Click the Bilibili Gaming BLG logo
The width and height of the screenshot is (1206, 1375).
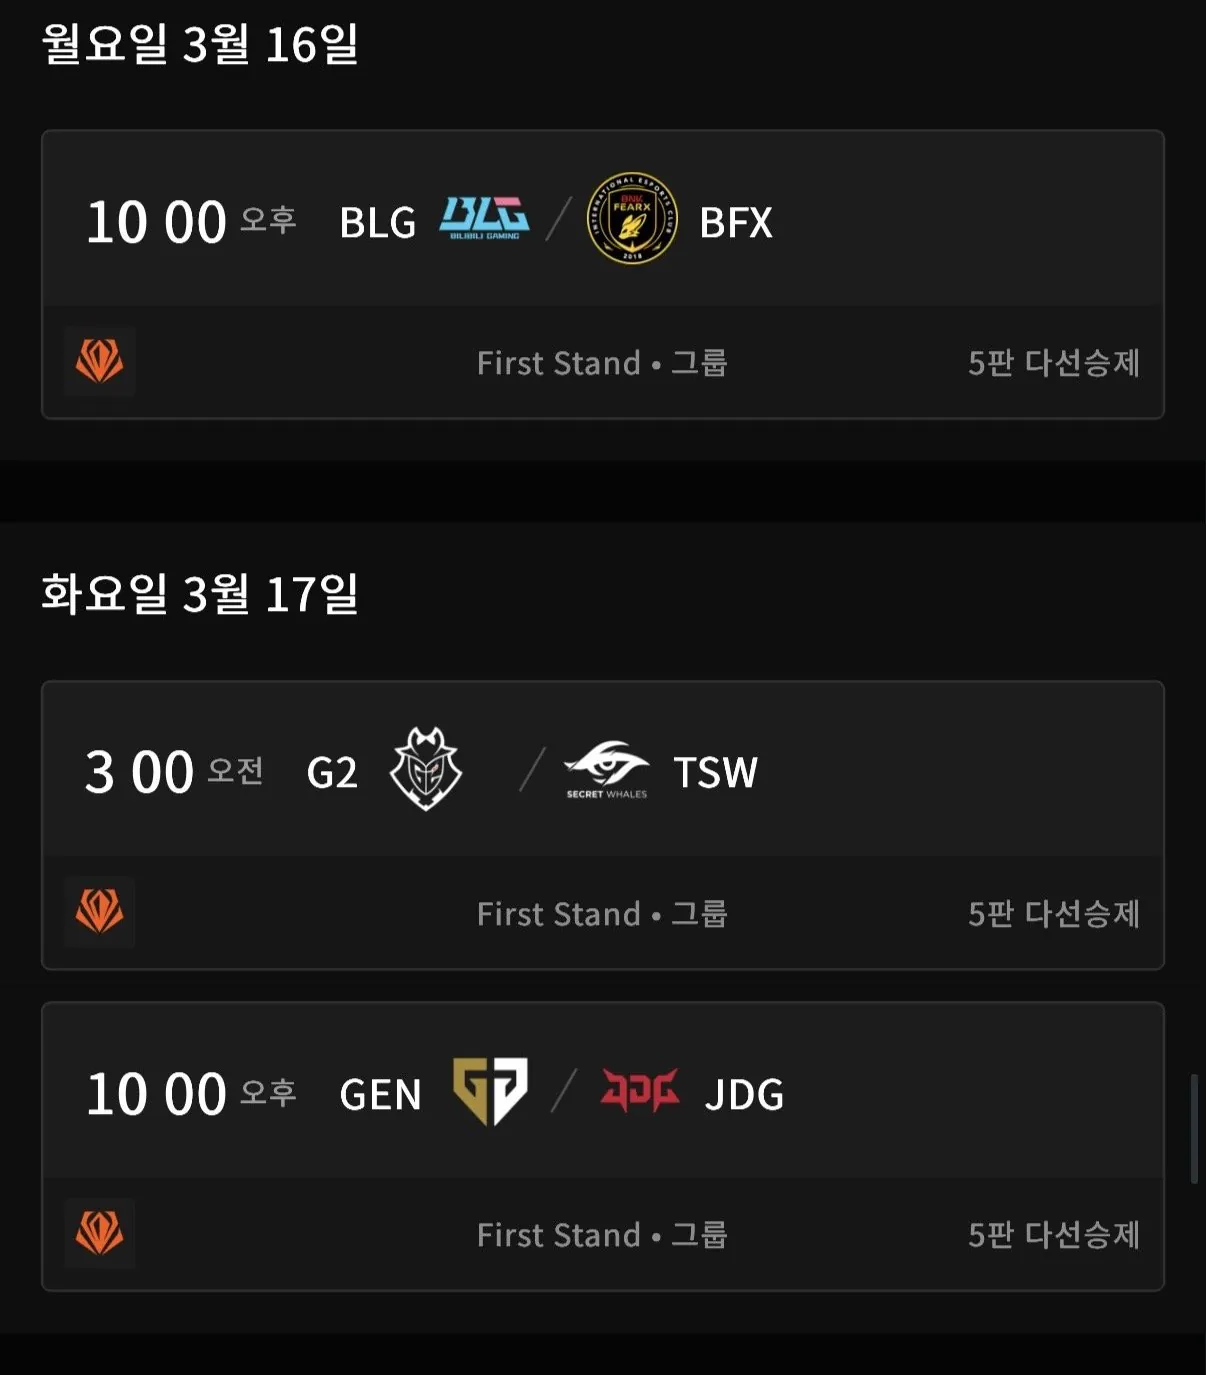point(484,218)
